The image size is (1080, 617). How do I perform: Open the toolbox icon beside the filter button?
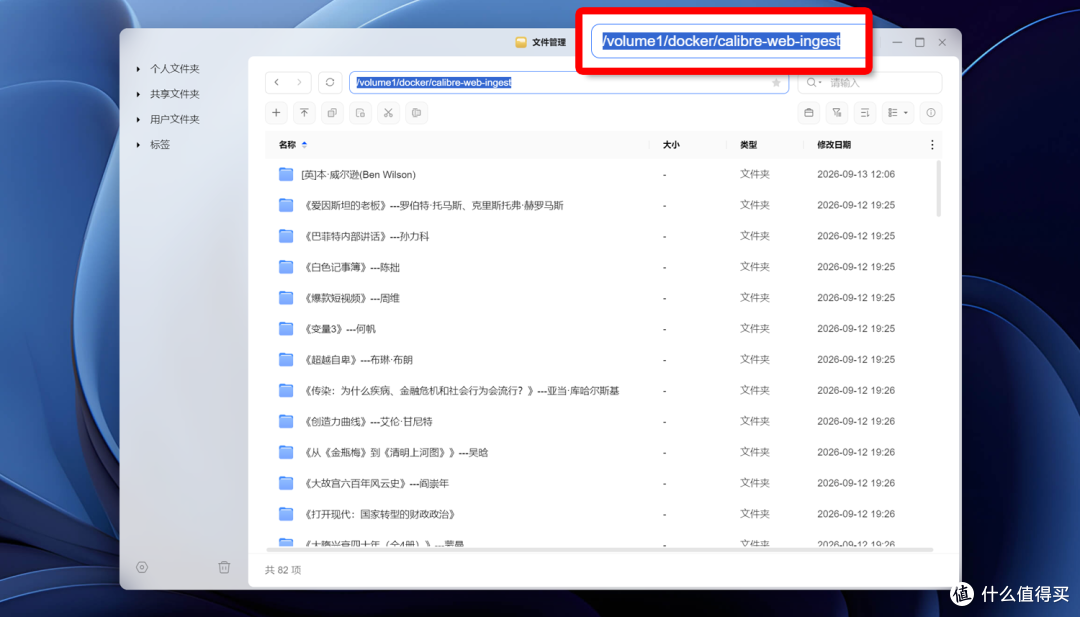click(x=809, y=113)
